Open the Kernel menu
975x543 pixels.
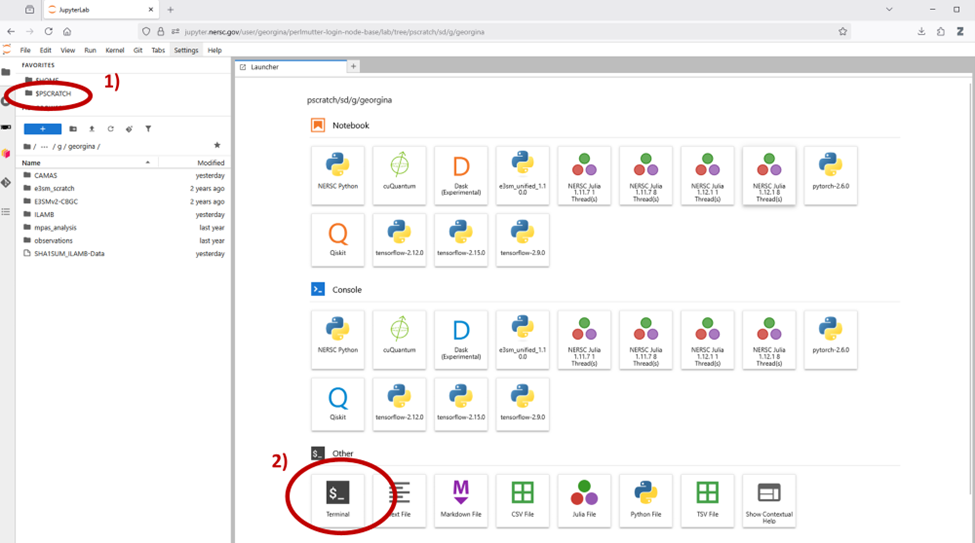[x=114, y=50]
